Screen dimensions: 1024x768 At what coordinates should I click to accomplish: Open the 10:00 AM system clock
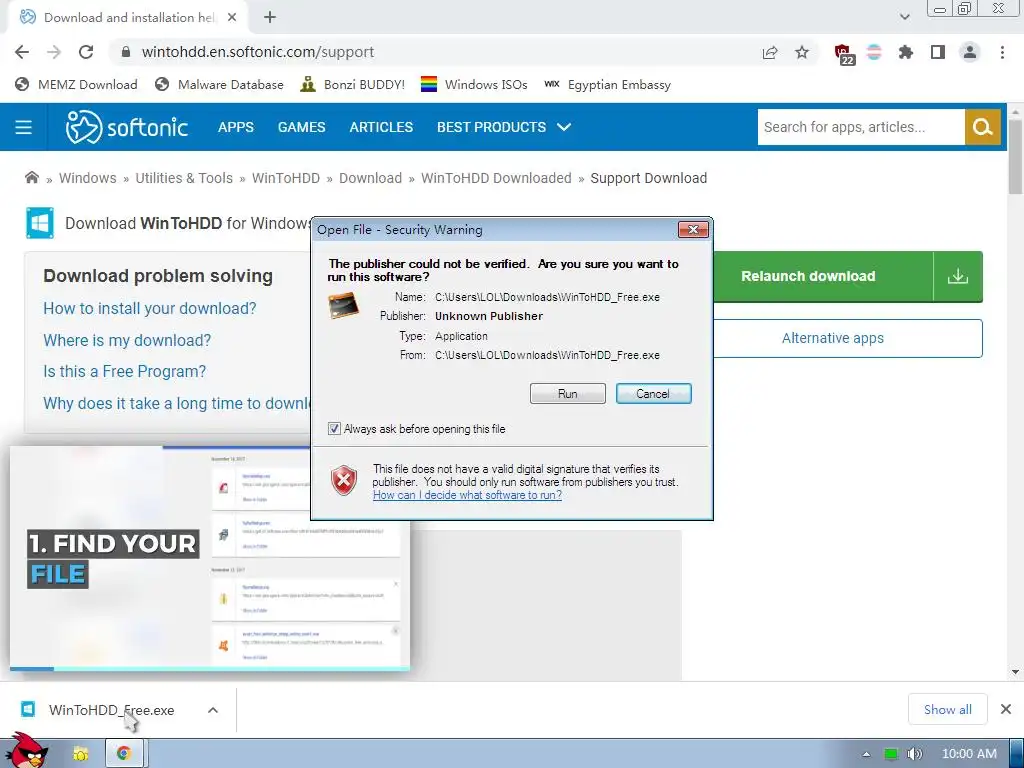pos(969,754)
